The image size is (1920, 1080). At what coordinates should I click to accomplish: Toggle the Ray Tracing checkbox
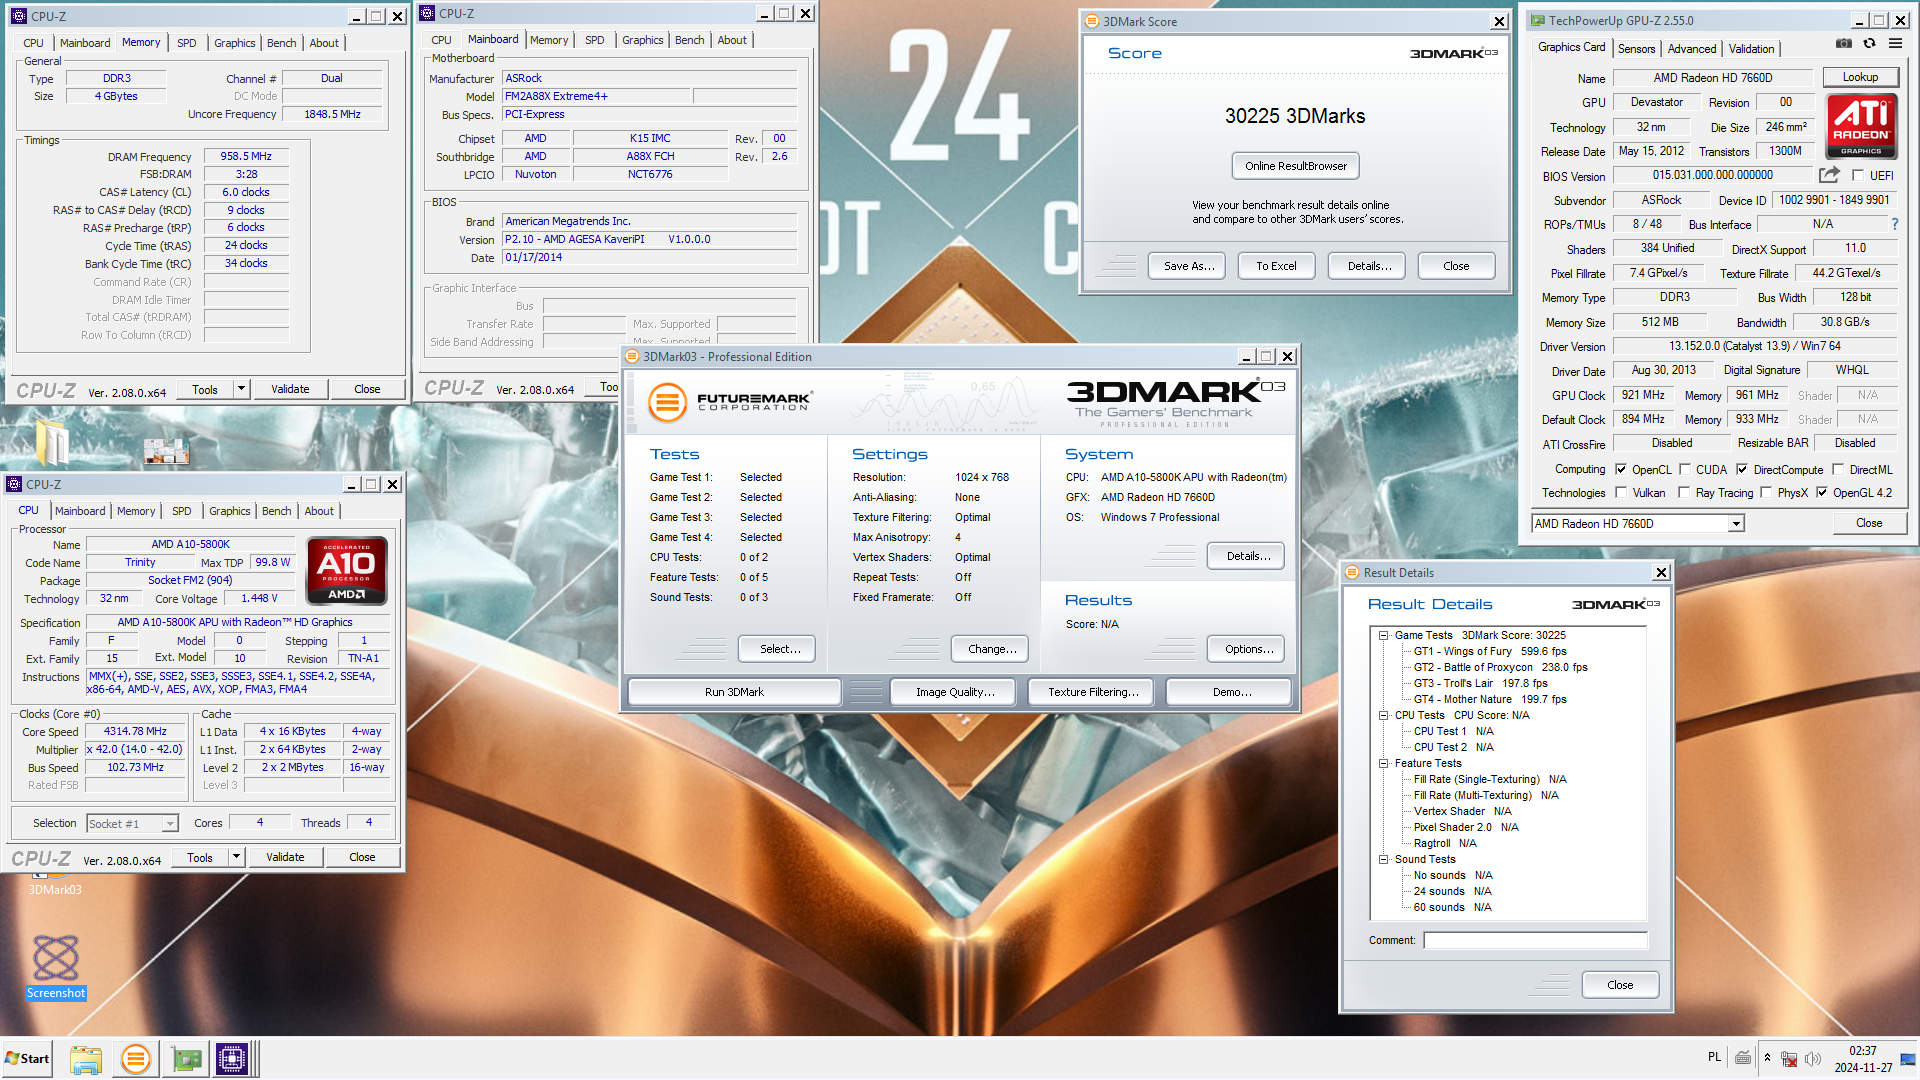click(1685, 492)
